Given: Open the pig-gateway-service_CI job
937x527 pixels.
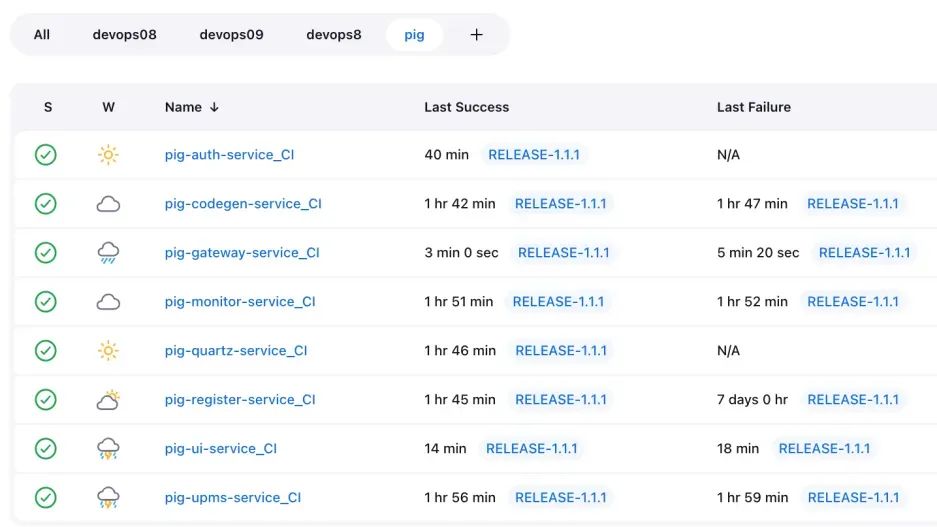Looking at the screenshot, I should pos(242,253).
